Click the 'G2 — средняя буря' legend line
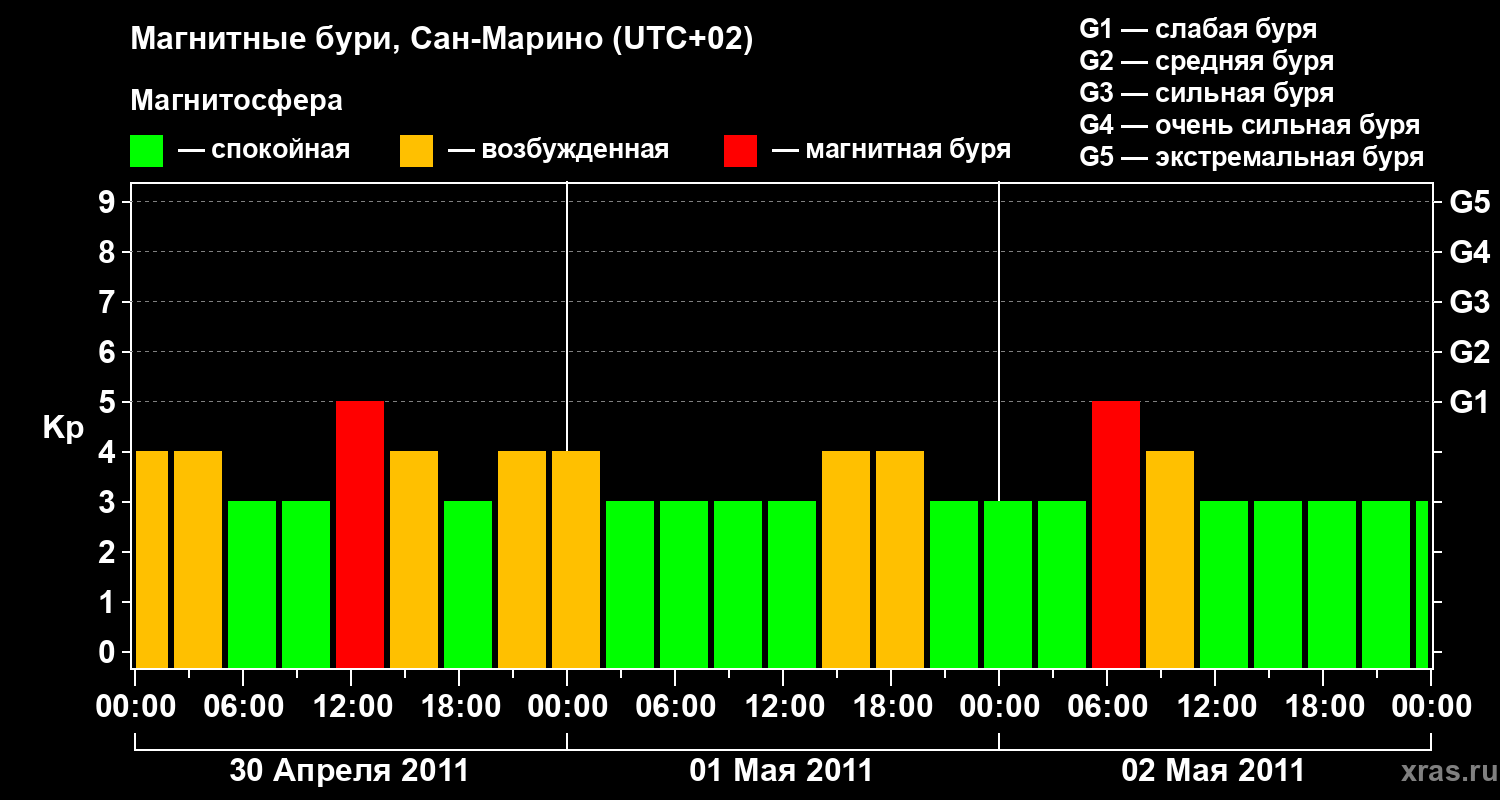This screenshot has width=1500, height=800. pyautogui.click(x=1206, y=61)
